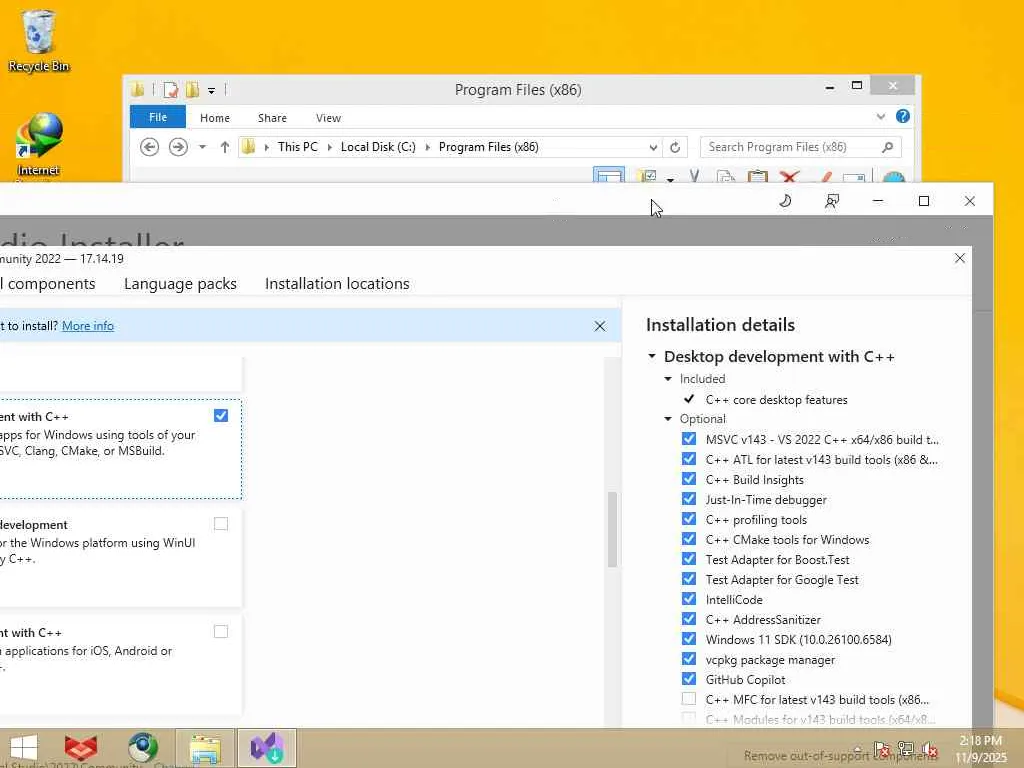Open the More info link
Viewport: 1024px width, 768px height.
tap(88, 326)
